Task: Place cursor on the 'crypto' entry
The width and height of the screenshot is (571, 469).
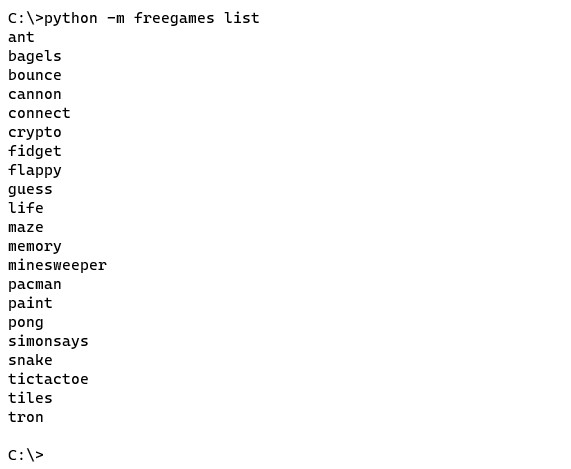Action: (x=35, y=133)
